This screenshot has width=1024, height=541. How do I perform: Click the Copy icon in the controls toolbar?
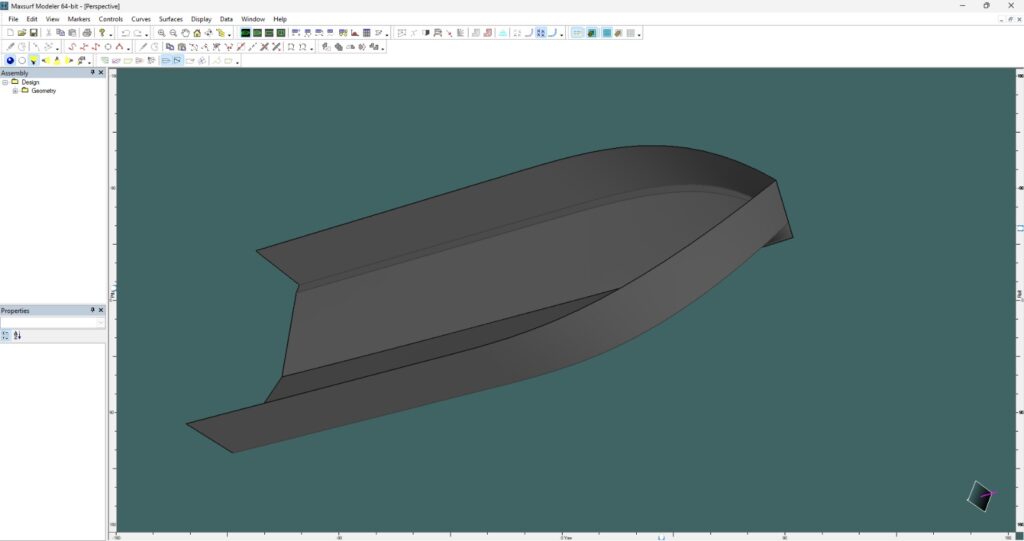pos(170,46)
